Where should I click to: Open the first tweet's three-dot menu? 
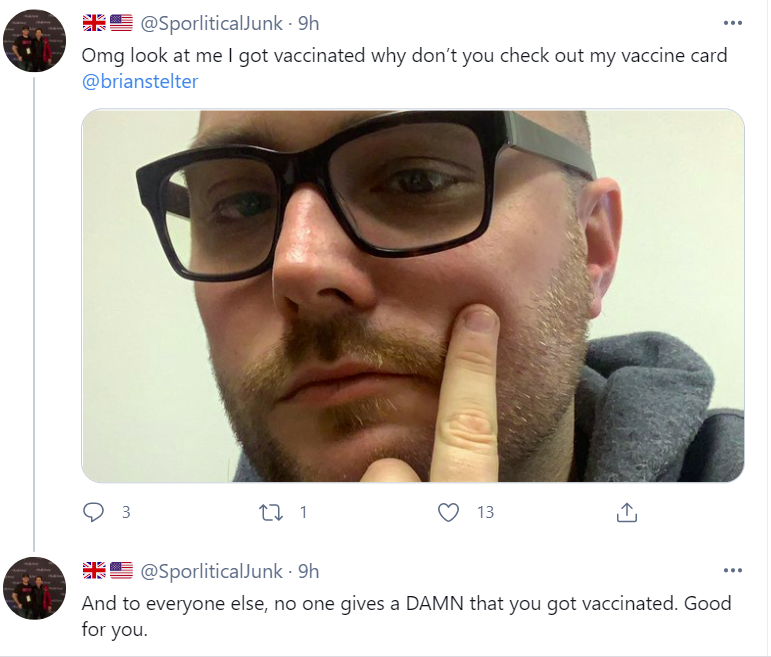tap(733, 23)
